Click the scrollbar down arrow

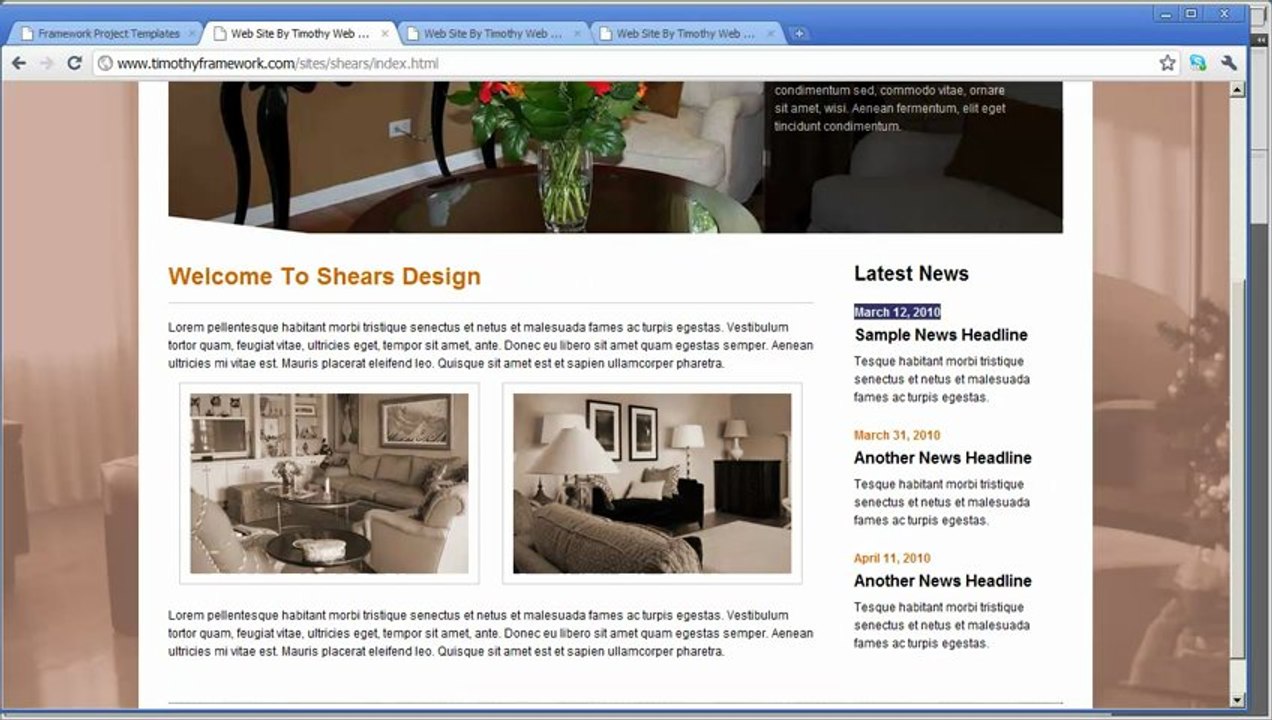(x=1238, y=700)
